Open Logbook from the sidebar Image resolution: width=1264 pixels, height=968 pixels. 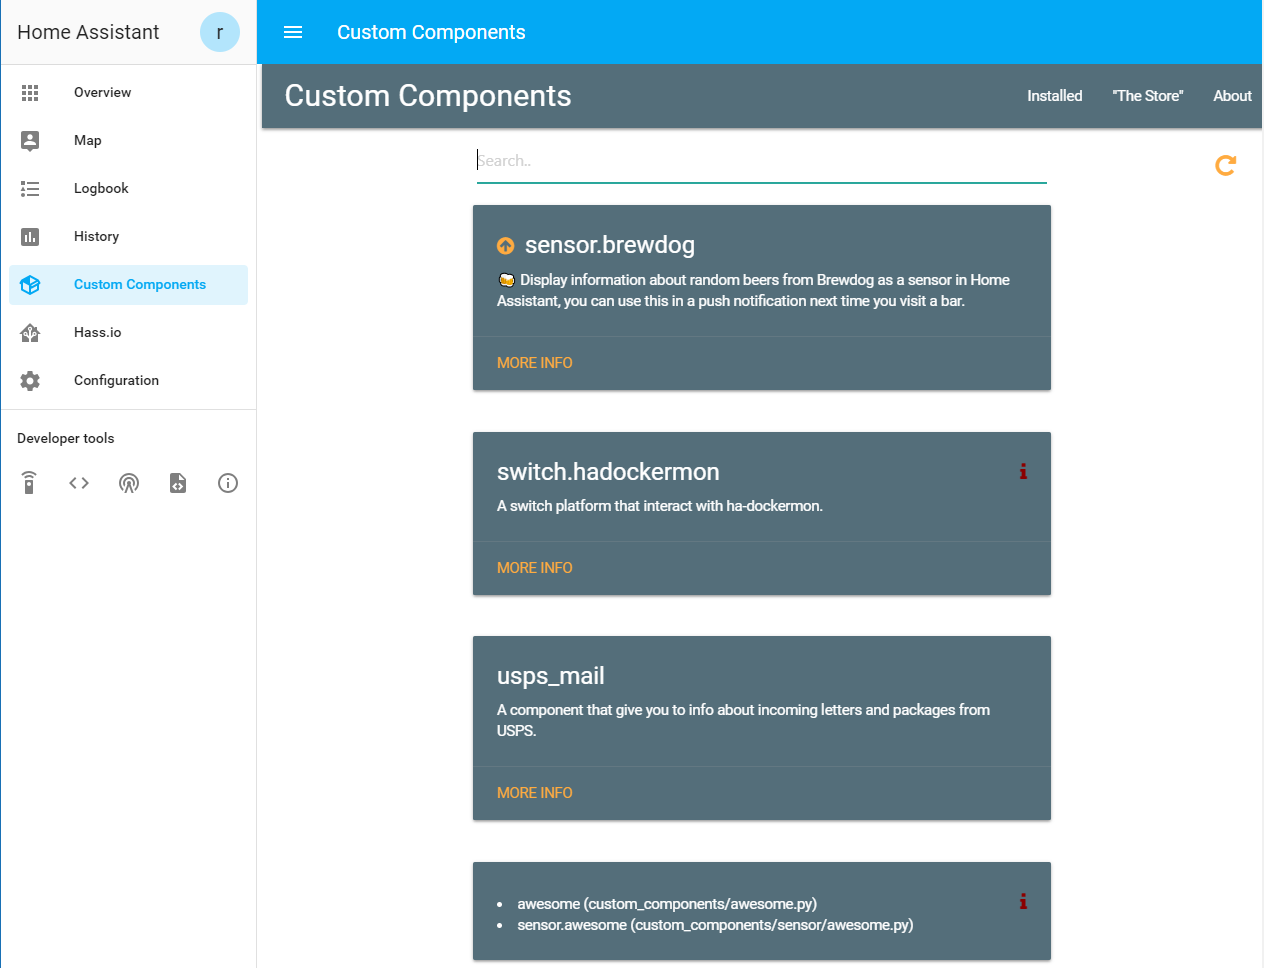tap(128, 189)
